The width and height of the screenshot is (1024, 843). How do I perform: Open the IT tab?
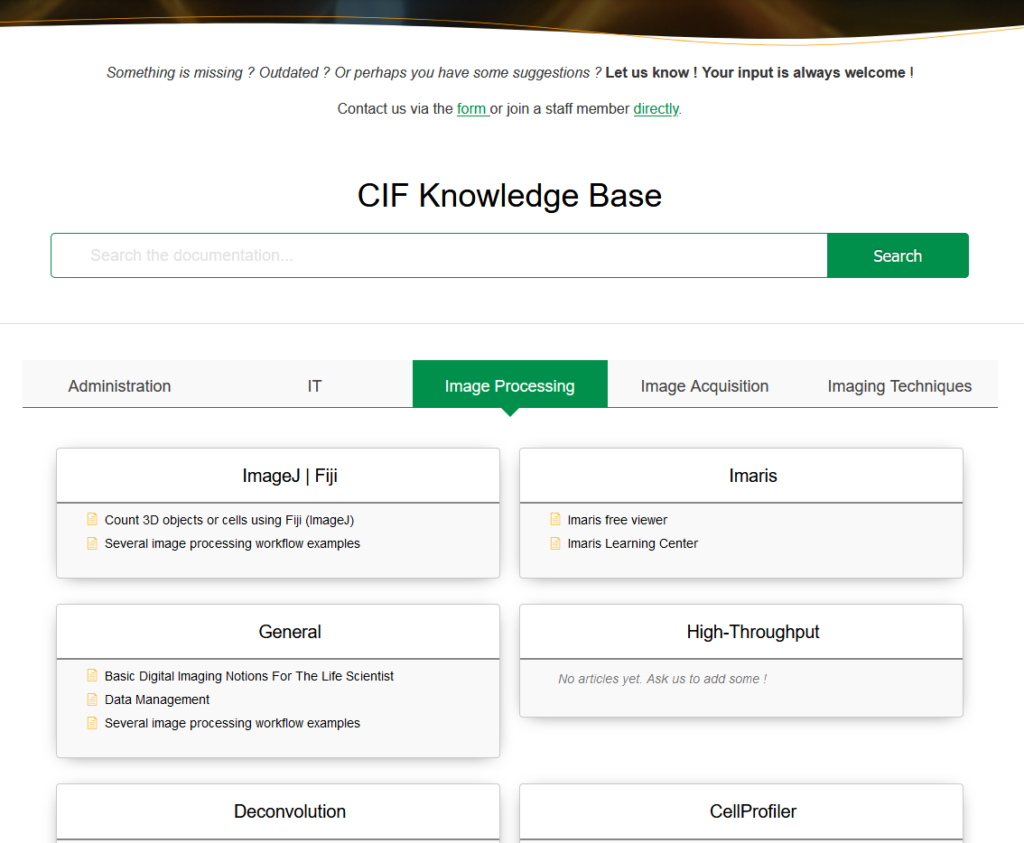click(x=314, y=386)
